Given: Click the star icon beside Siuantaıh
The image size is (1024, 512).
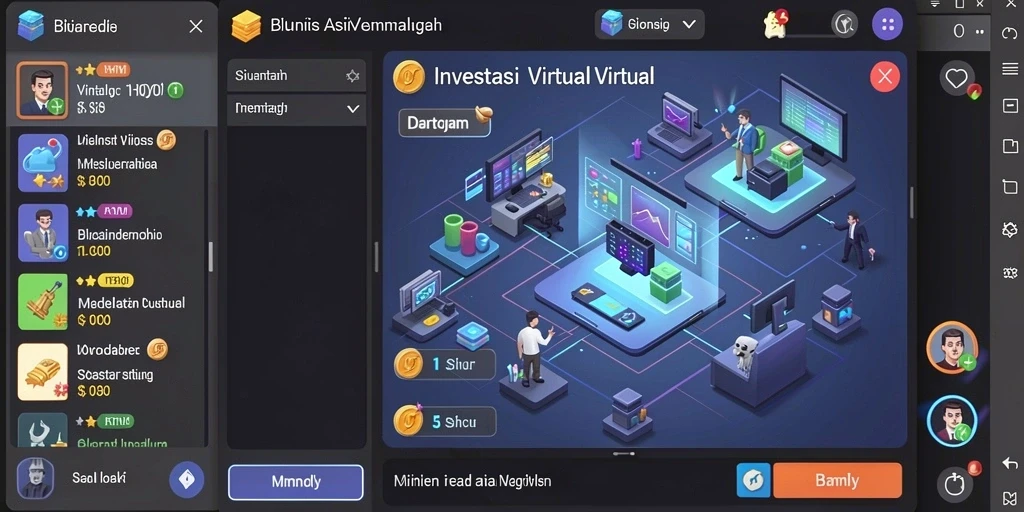Looking at the screenshot, I should (353, 76).
